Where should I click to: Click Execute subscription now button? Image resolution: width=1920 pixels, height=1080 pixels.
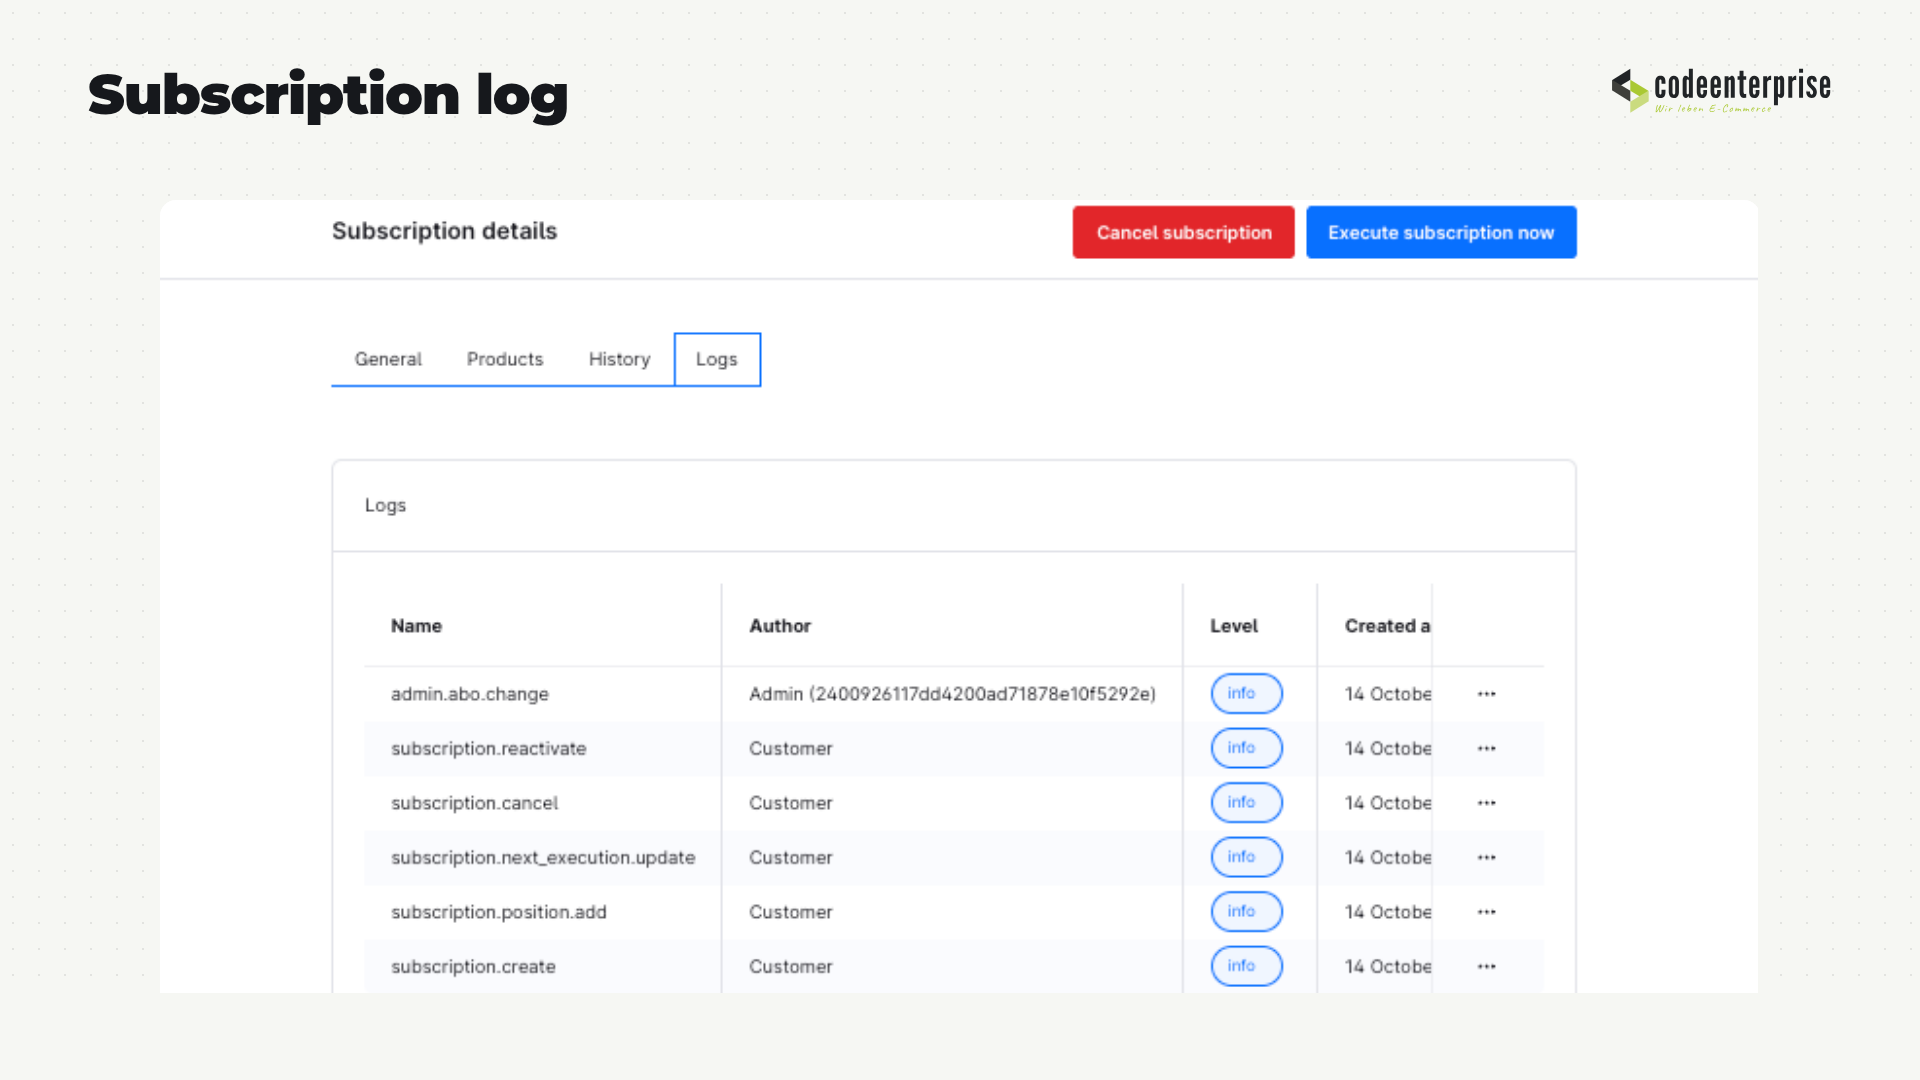[x=1441, y=232]
